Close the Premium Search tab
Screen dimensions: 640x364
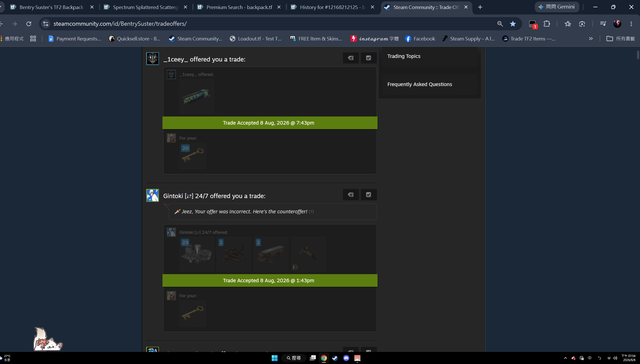point(279,7)
